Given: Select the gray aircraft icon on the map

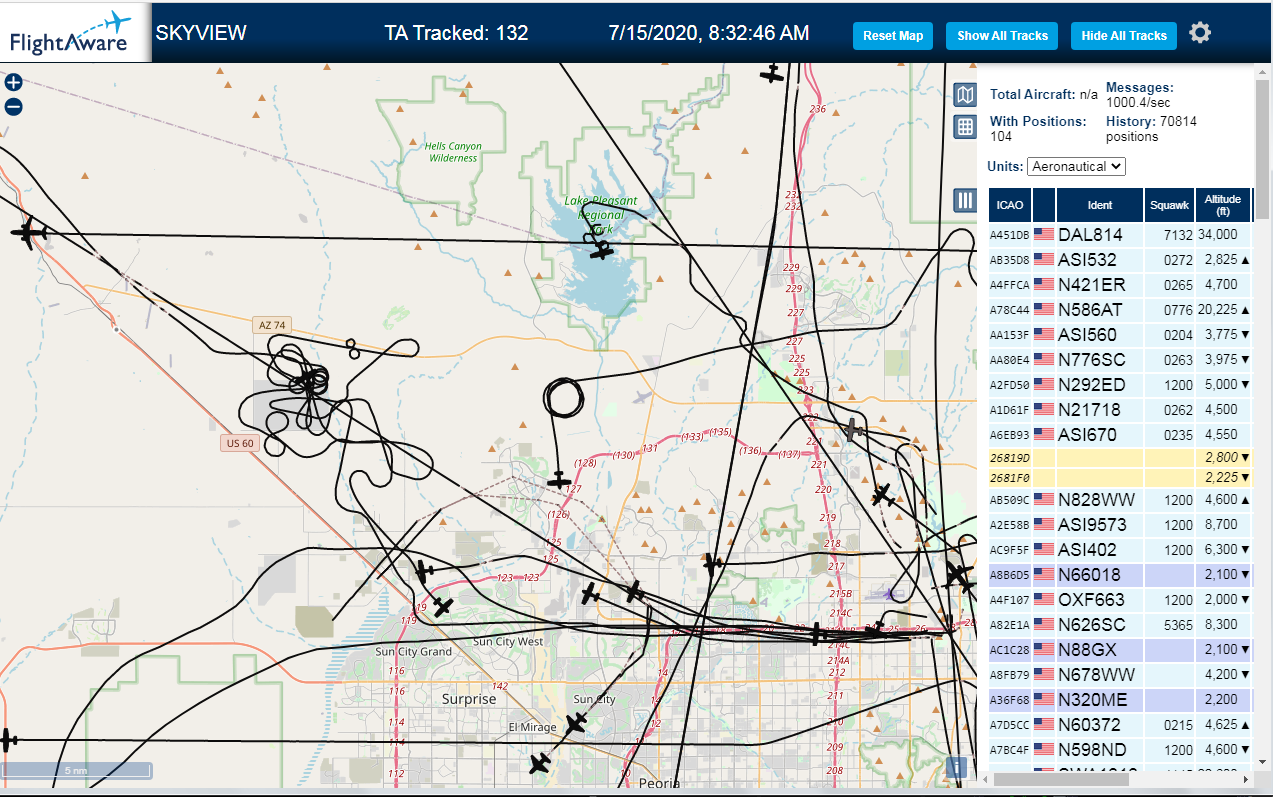Looking at the screenshot, I should (852, 430).
